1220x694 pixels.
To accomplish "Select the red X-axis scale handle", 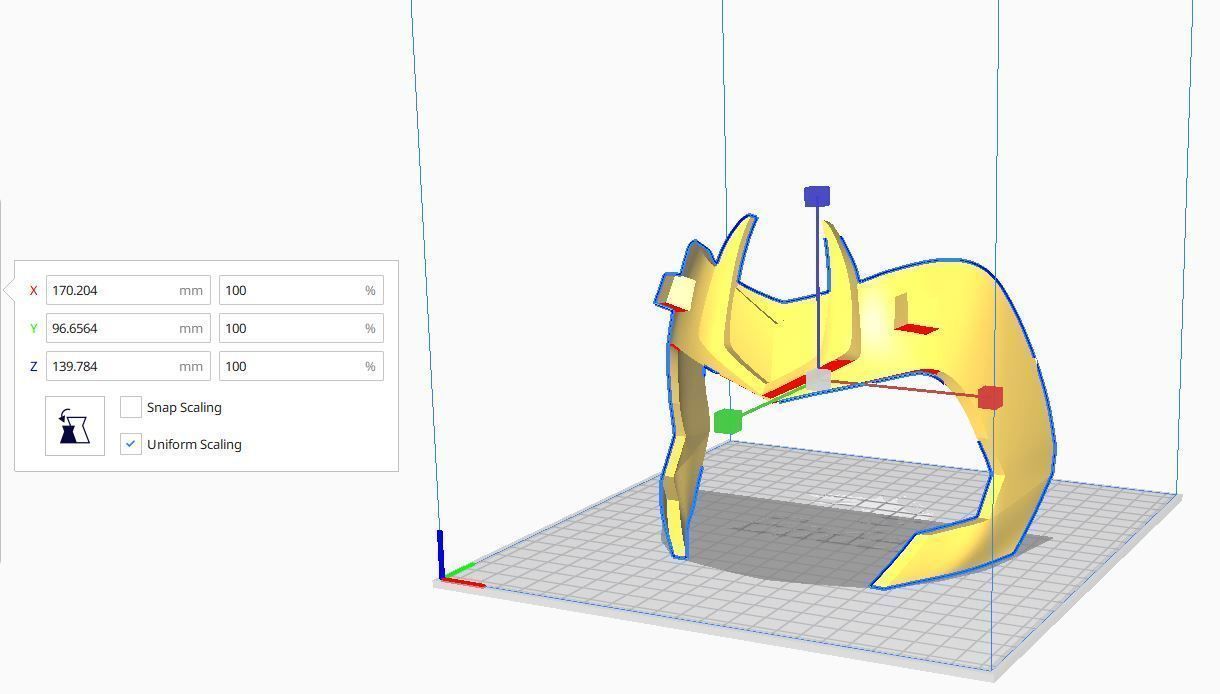I will click(990, 398).
